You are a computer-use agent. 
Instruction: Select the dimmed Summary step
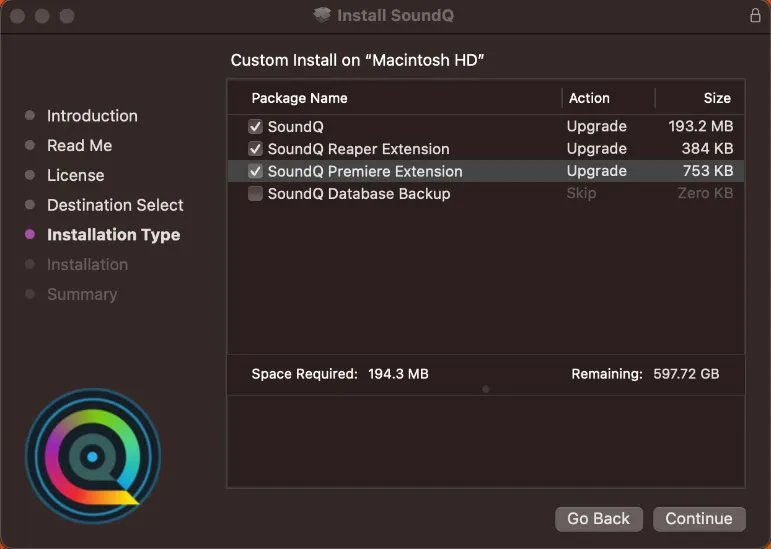[82, 294]
